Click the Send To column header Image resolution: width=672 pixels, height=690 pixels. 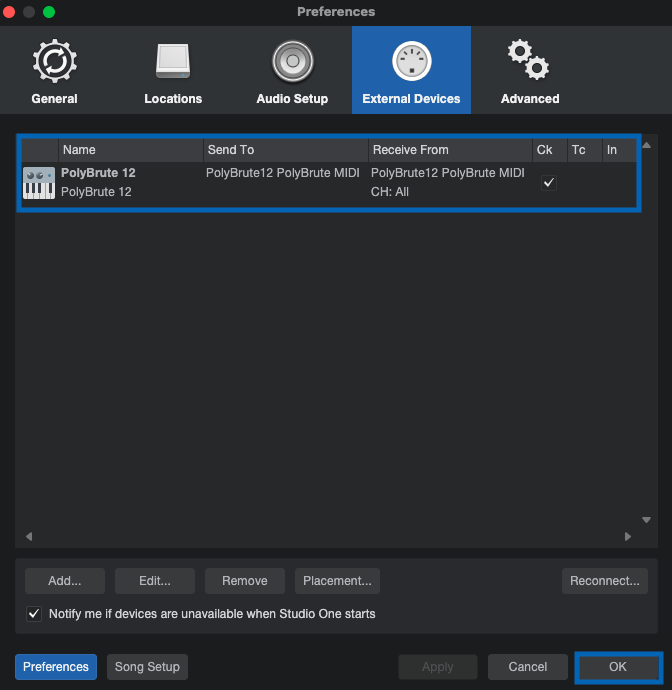(x=286, y=150)
